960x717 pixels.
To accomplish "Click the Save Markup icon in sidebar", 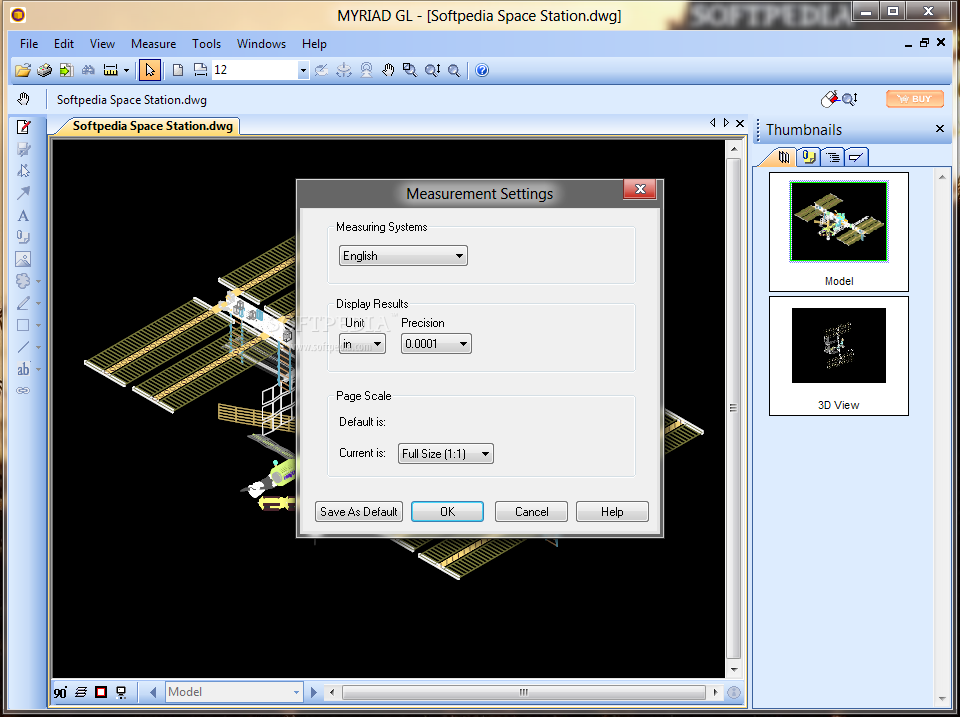I will [x=23, y=149].
